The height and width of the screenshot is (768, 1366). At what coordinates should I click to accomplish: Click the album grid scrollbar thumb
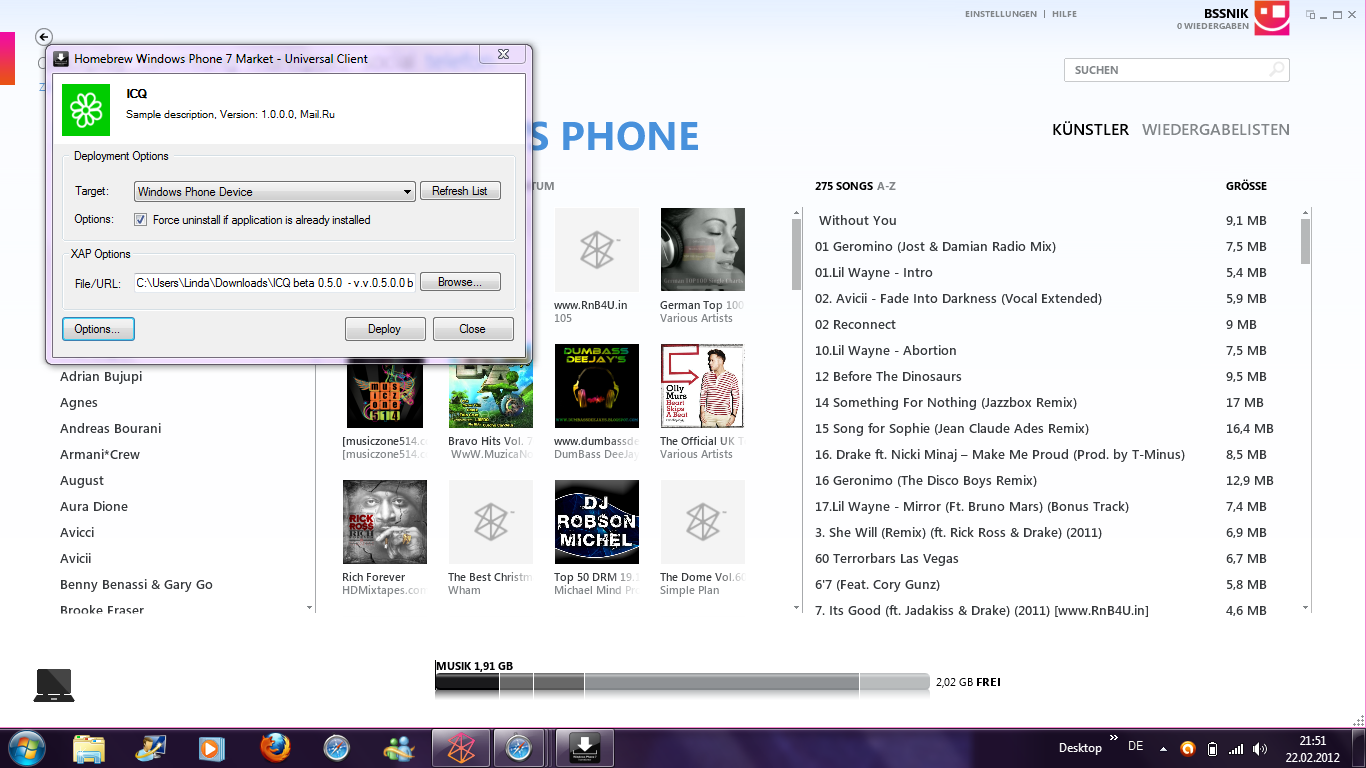[796, 254]
